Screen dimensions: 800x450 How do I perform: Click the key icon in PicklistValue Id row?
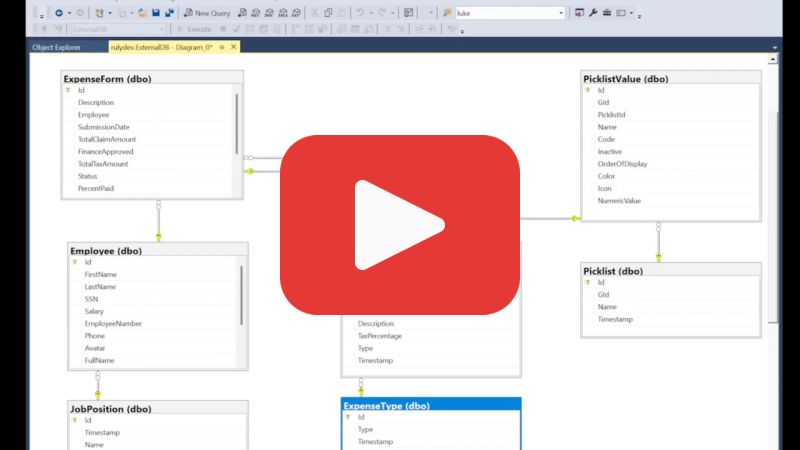pos(588,90)
